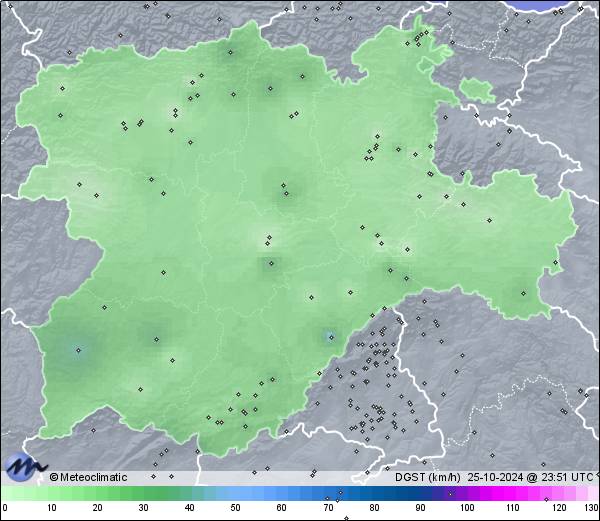Click the 130 value on legend scale
The width and height of the screenshot is (600, 521).
pyautogui.click(x=591, y=509)
